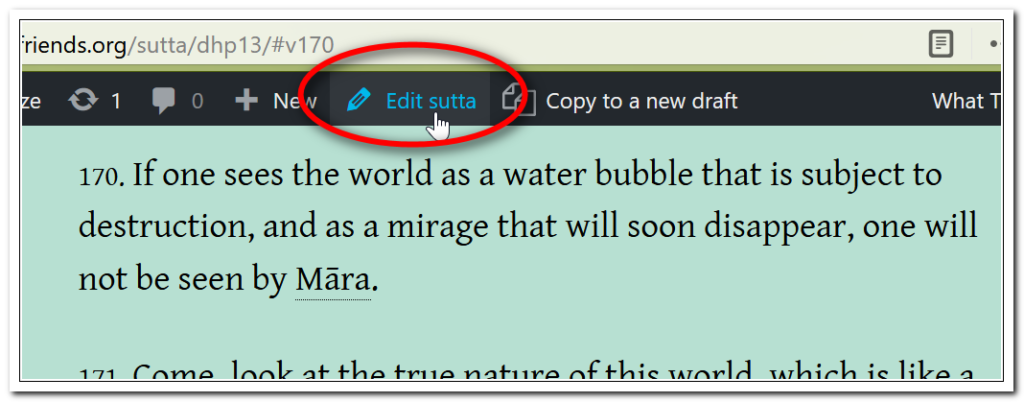This screenshot has height=402, width=1024.
Task: Click the partially visible verse 171 line
Action: click(x=527, y=373)
